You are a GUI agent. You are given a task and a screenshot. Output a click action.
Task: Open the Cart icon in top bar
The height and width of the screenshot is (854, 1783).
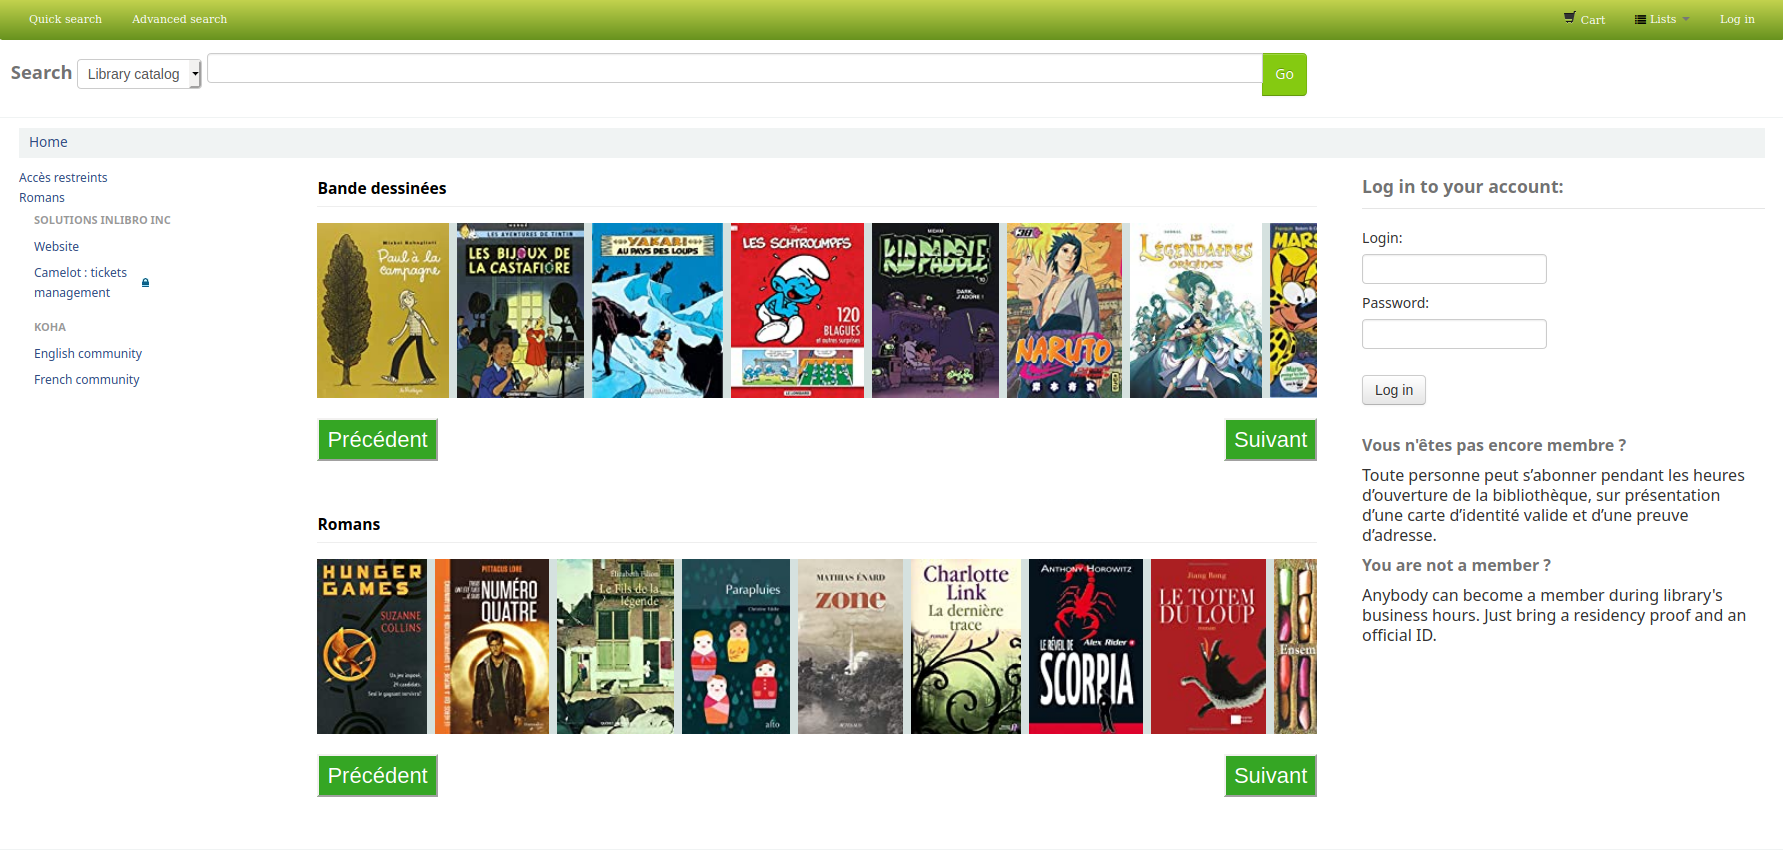coord(1584,19)
